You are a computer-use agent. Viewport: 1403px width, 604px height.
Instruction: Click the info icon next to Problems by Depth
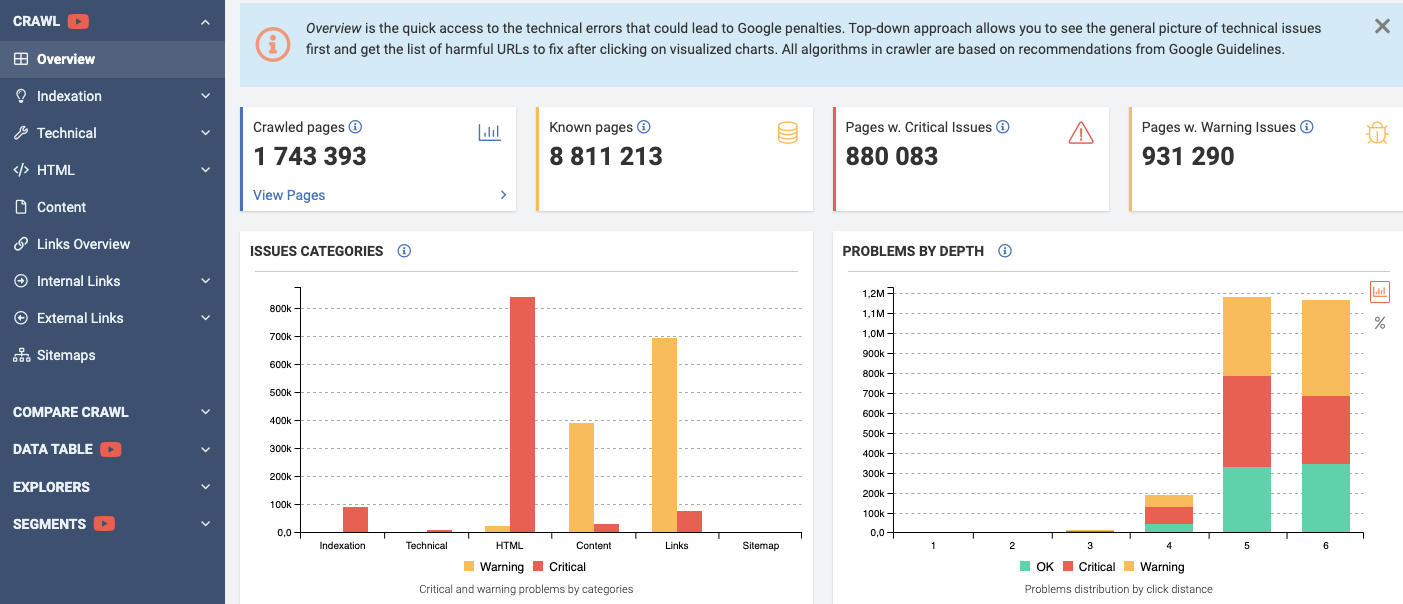click(x=1005, y=251)
